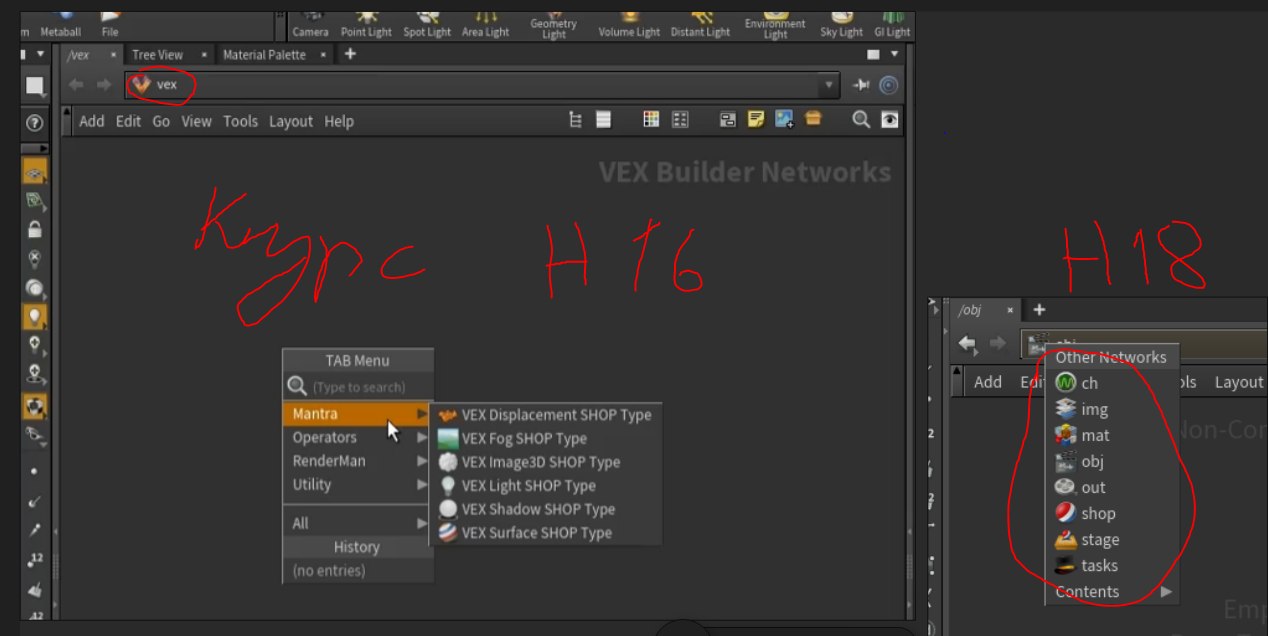1268x636 pixels.
Task: Add a sticky note
Action: click(x=756, y=120)
